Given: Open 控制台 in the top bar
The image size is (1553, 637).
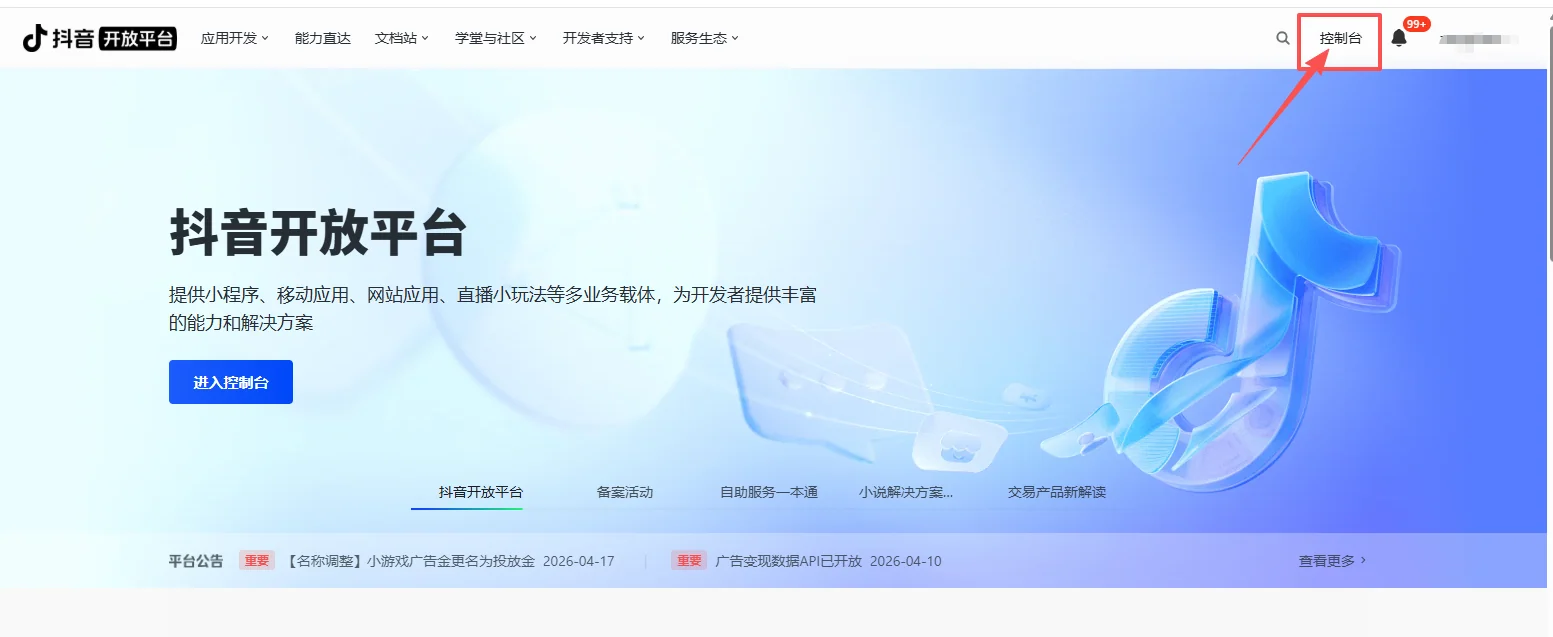Looking at the screenshot, I should [x=1340, y=39].
